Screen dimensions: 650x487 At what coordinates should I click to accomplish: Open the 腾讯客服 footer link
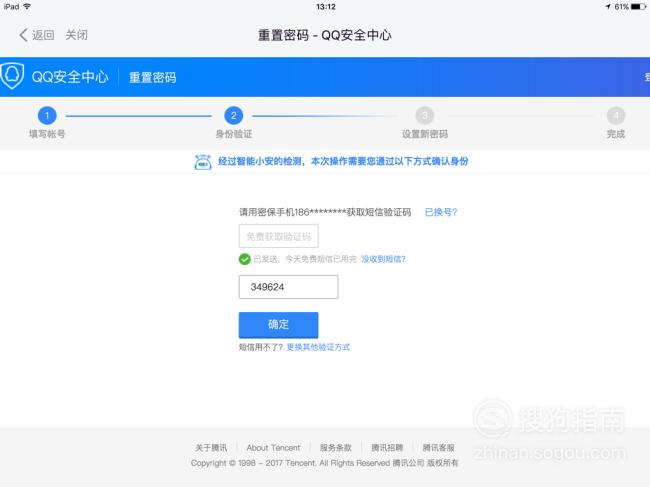tap(439, 448)
